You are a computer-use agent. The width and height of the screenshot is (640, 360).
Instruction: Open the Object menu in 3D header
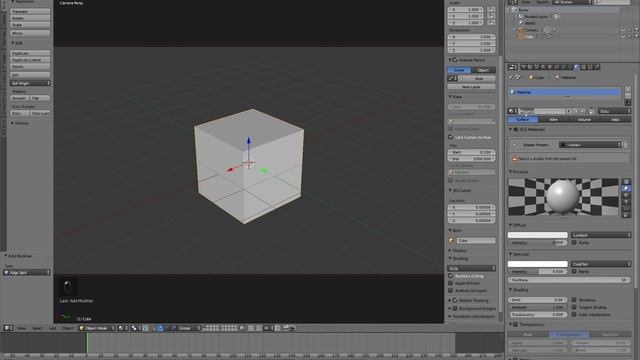[68, 328]
